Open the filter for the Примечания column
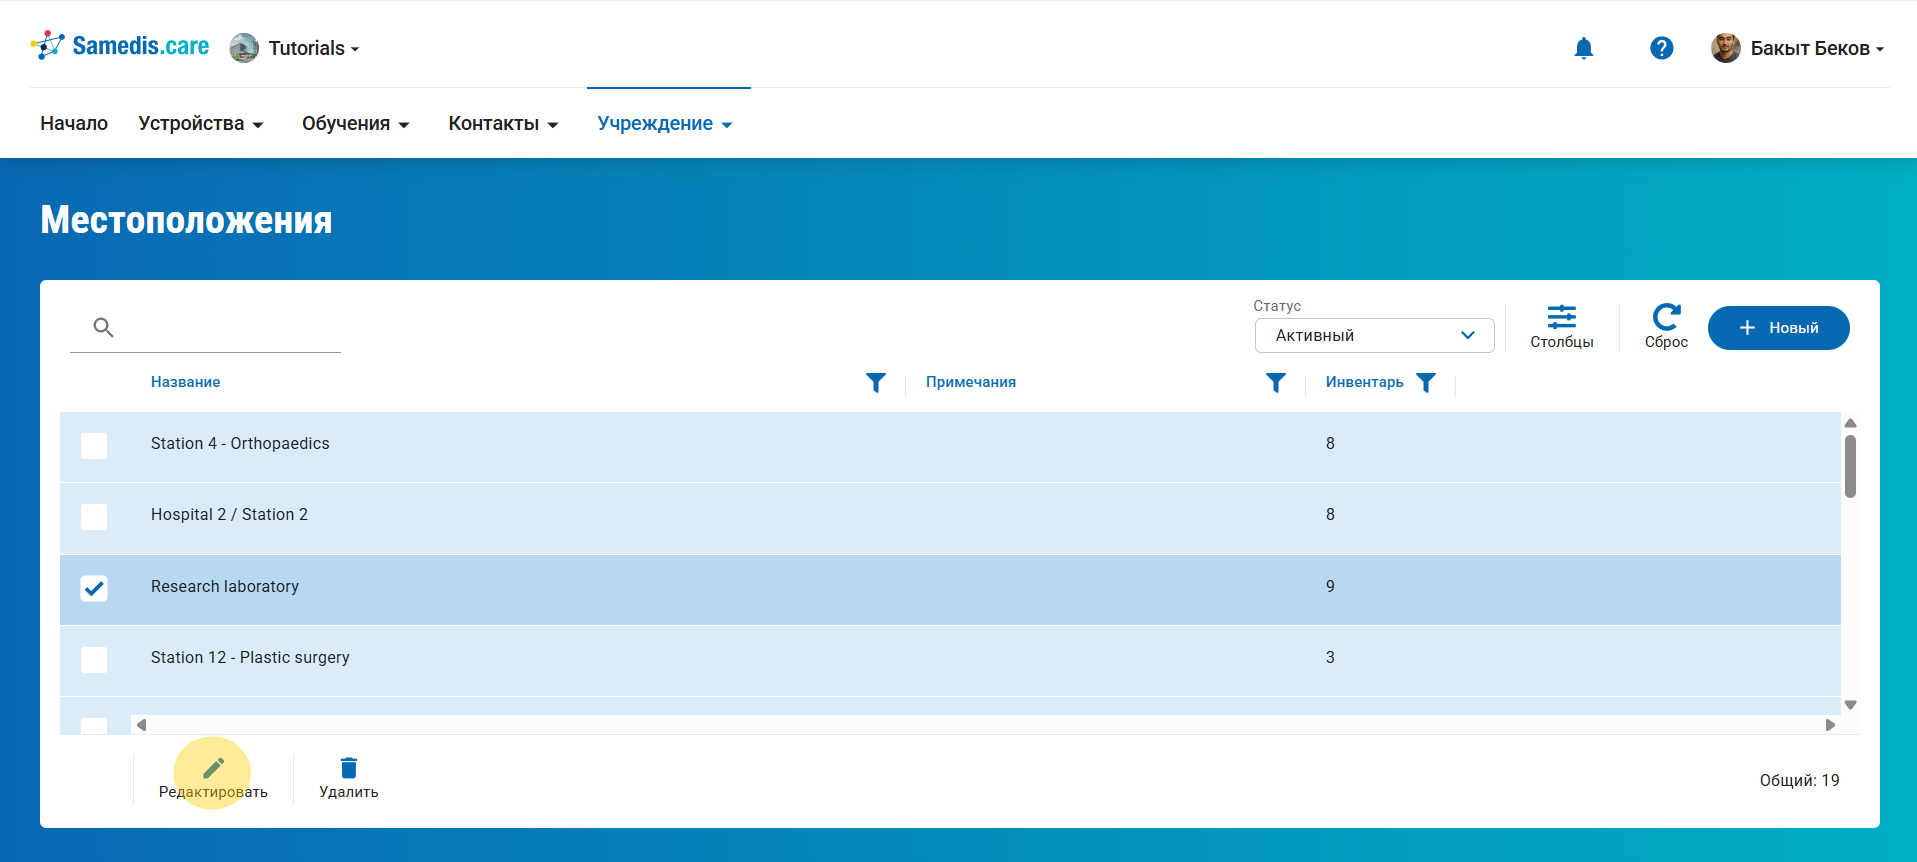The height and width of the screenshot is (862, 1917). coord(1275,383)
